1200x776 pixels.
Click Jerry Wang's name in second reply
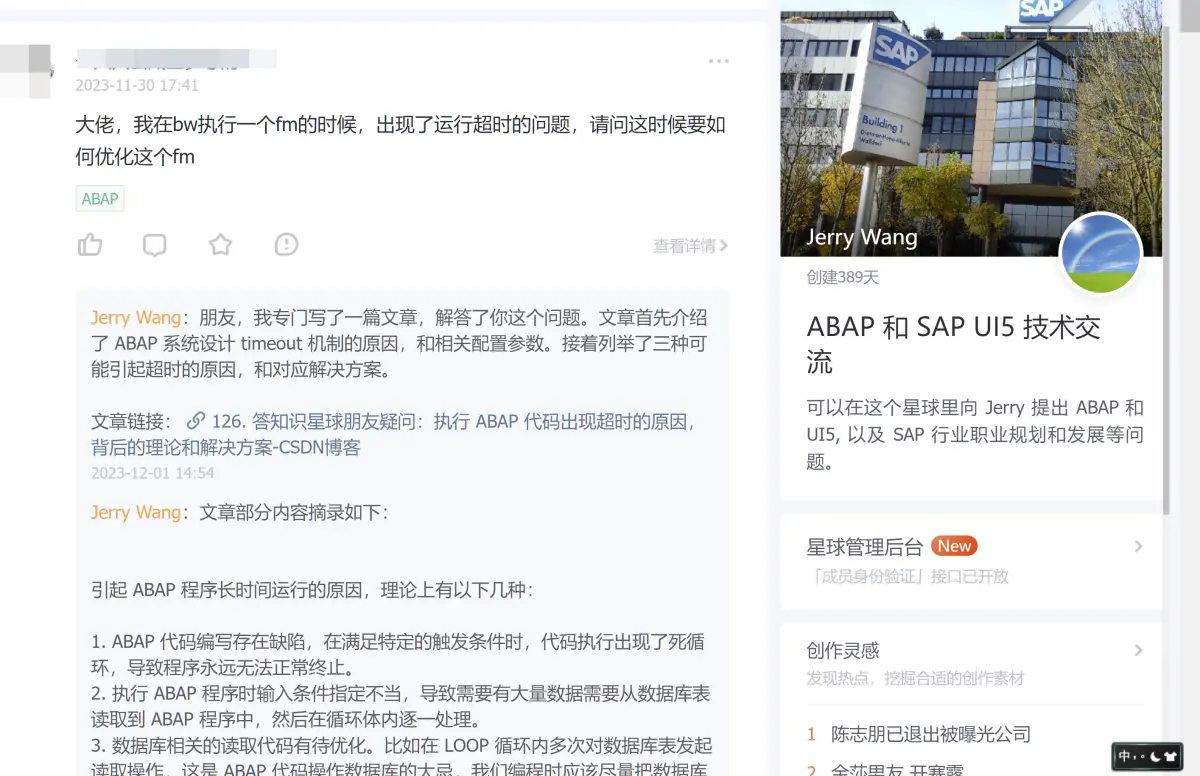point(136,512)
